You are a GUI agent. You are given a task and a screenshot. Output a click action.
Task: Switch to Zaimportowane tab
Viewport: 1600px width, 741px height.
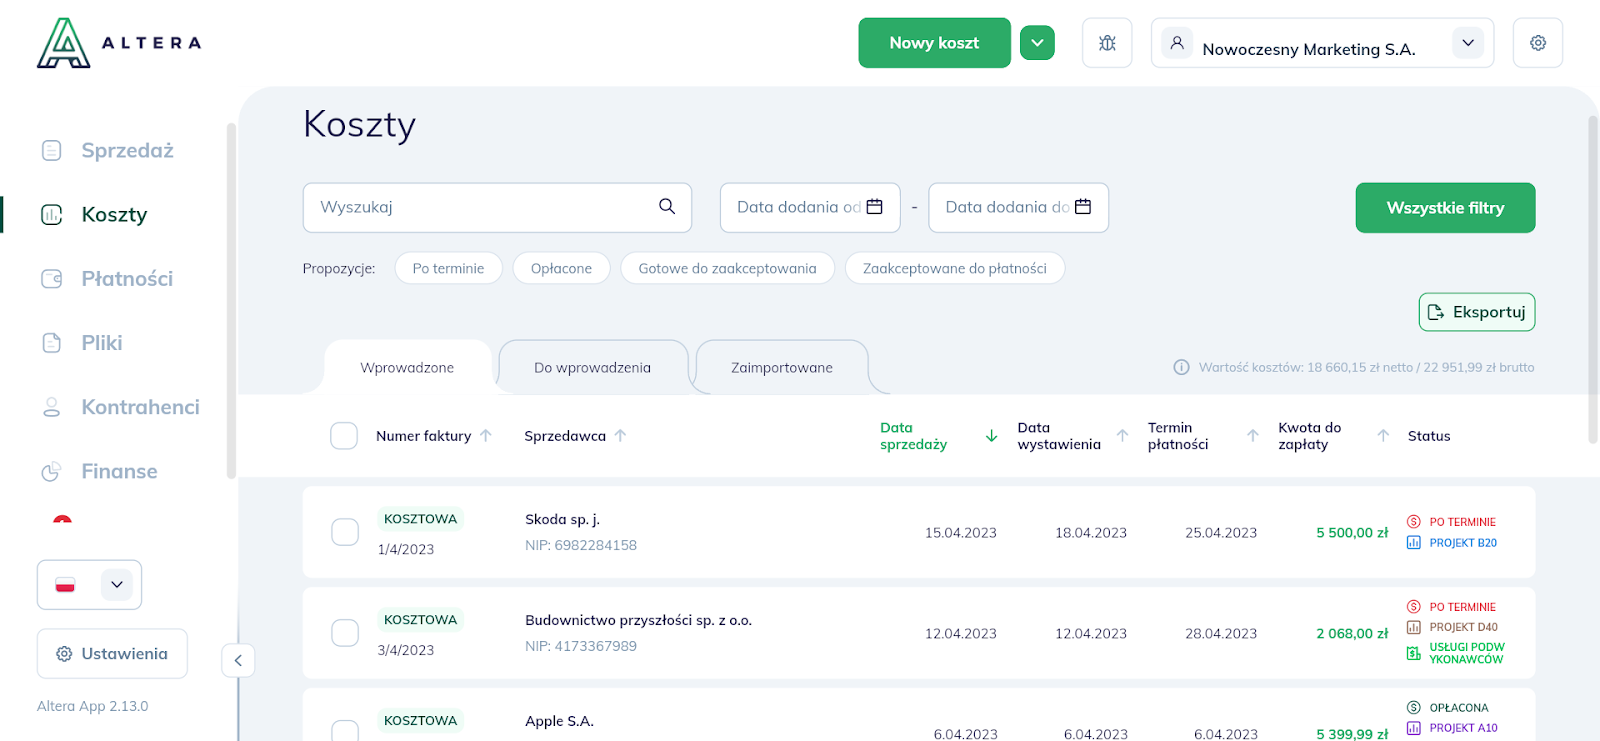[782, 367]
